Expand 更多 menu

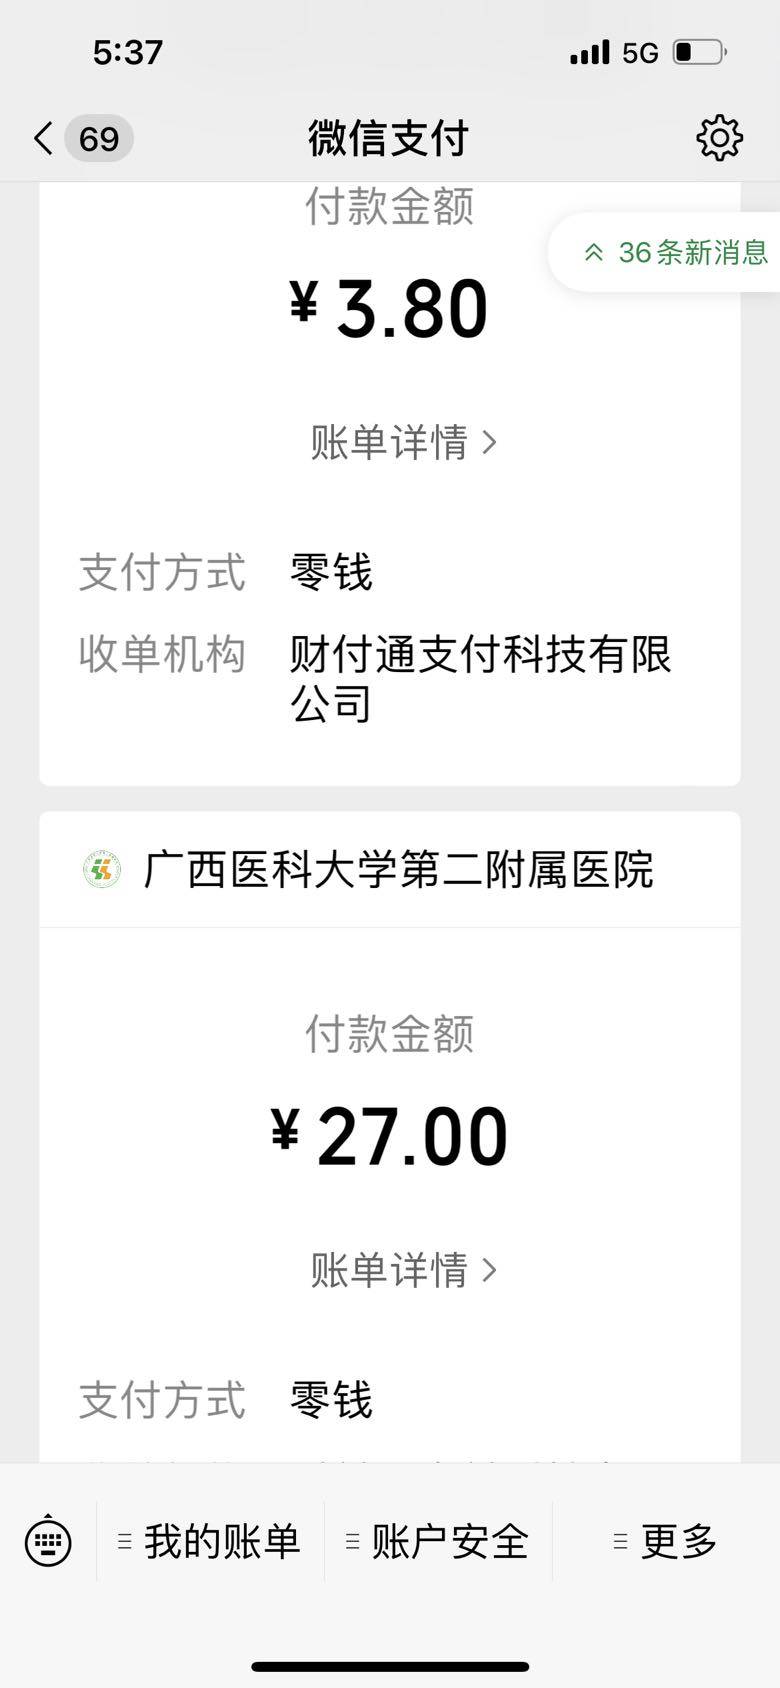click(666, 1541)
